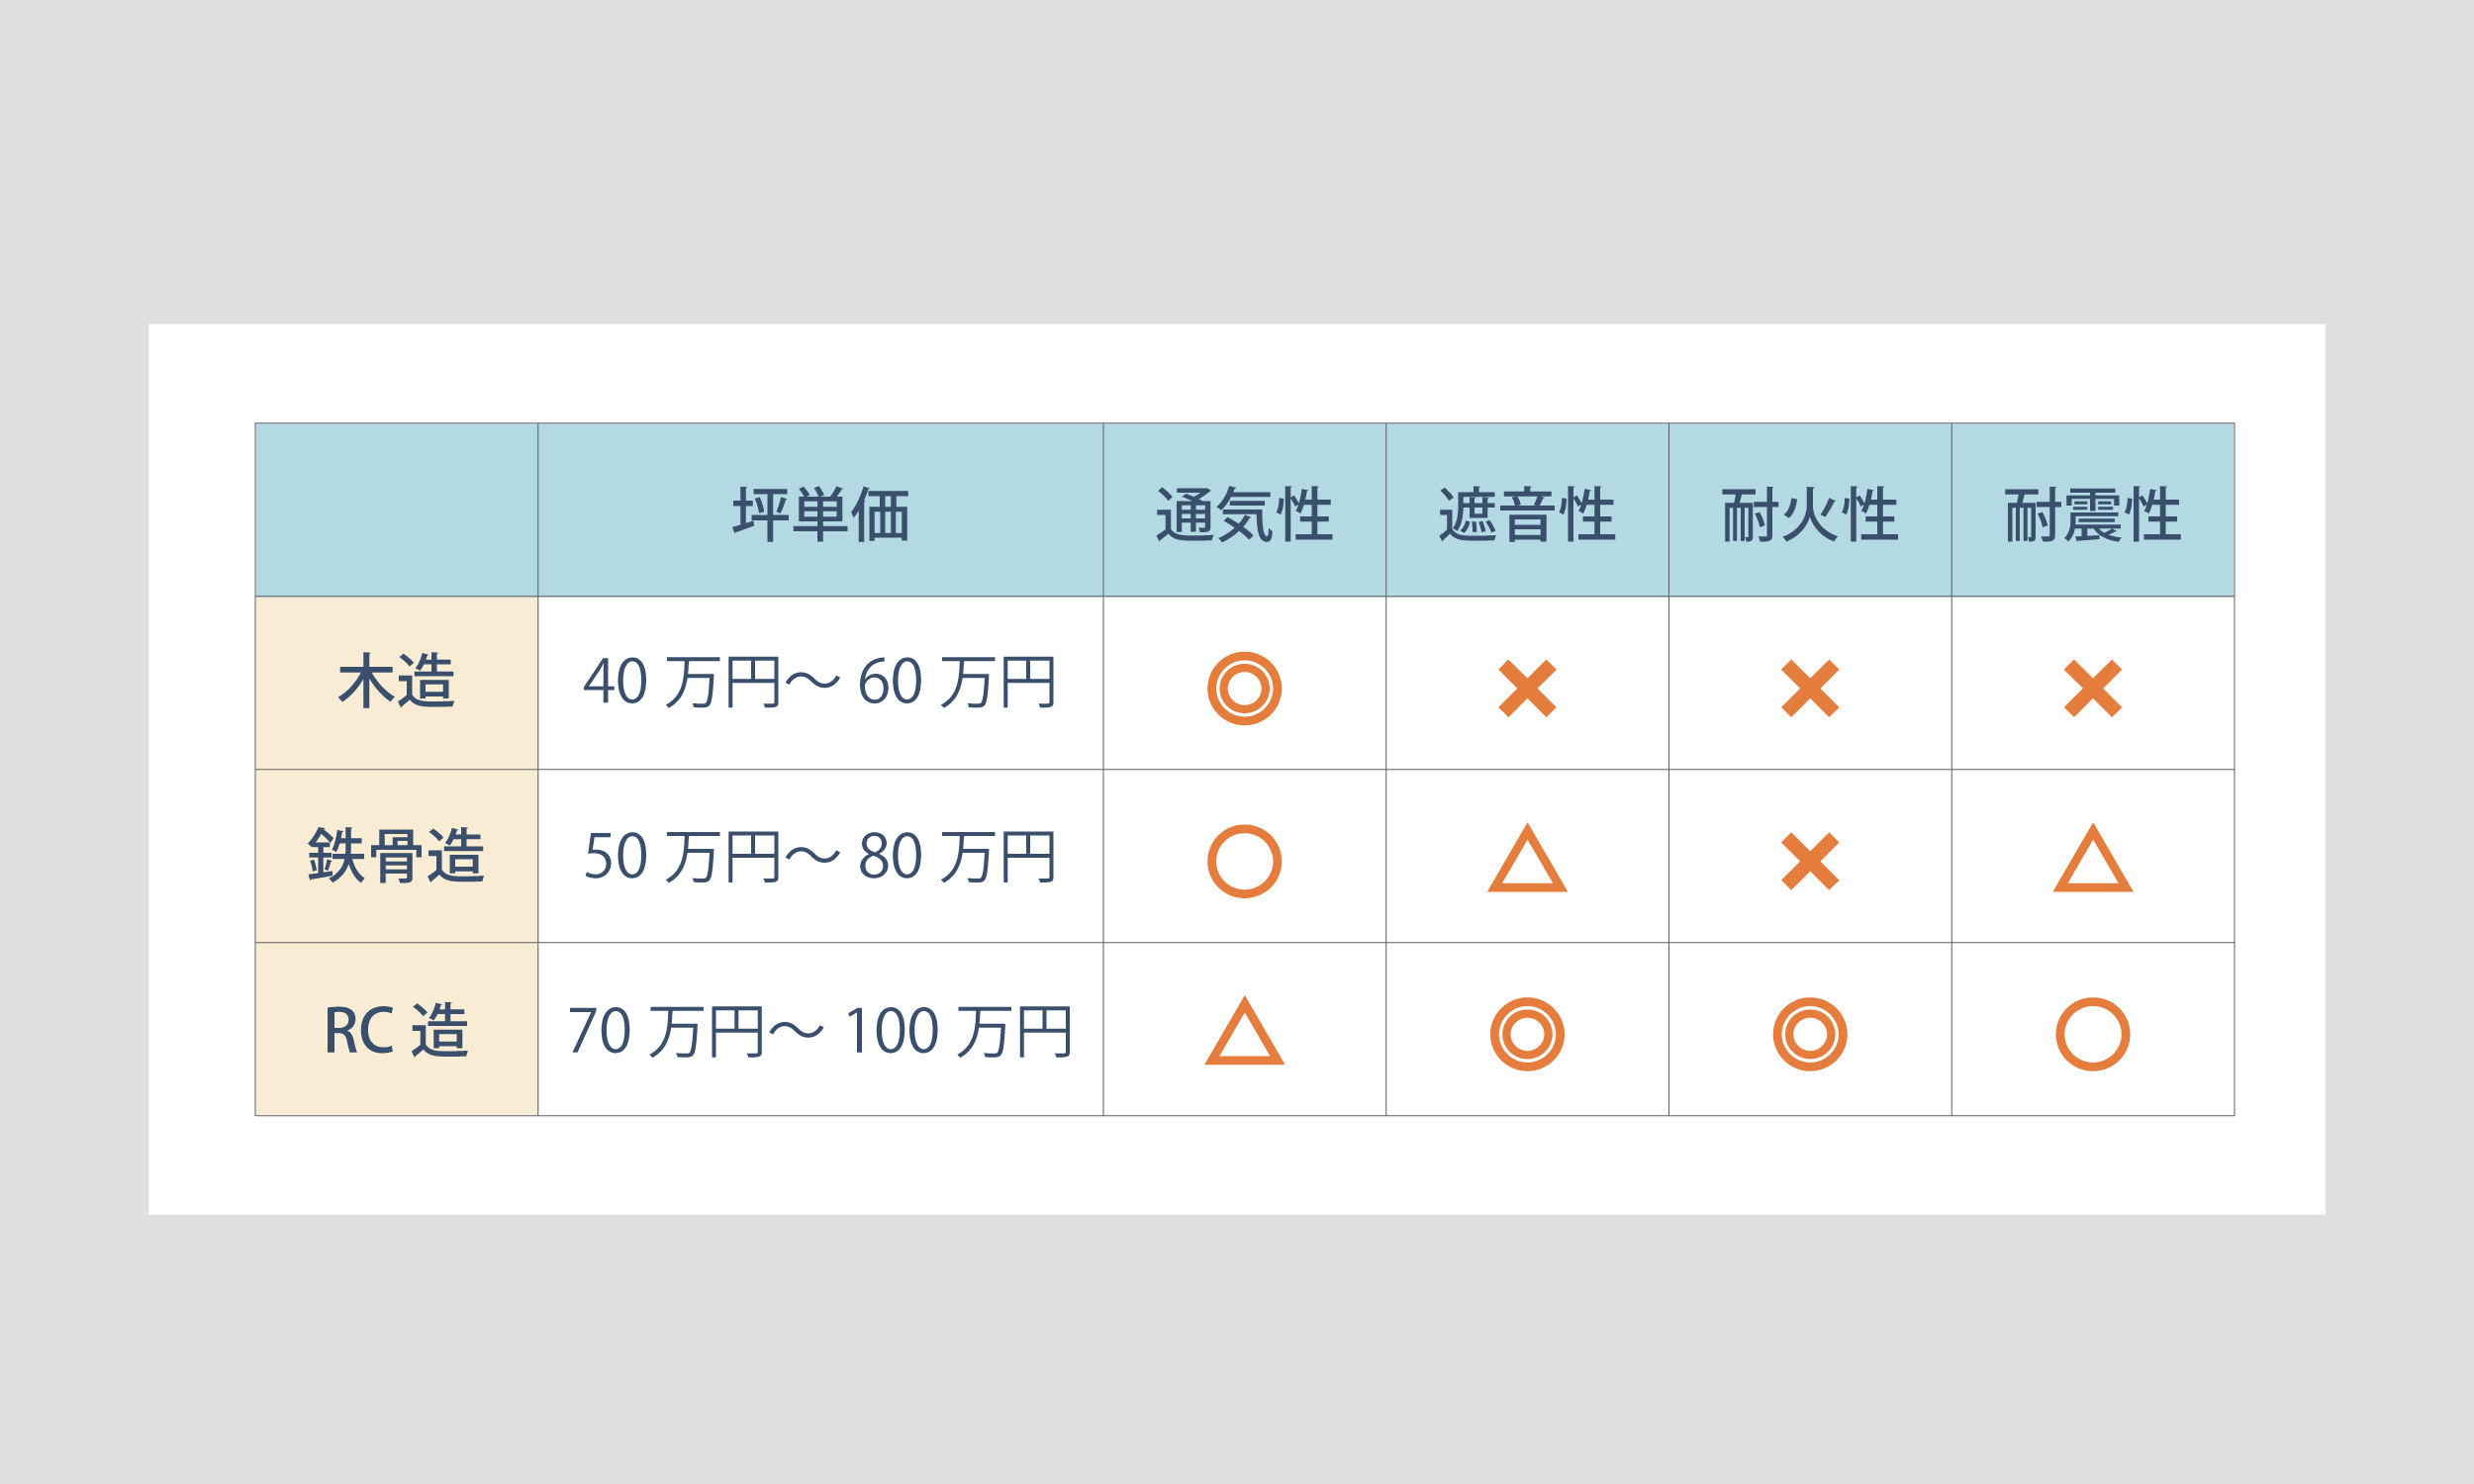Click the X mark for 鉄骨造 耐火性
The image size is (2474, 1484).
tap(1810, 862)
